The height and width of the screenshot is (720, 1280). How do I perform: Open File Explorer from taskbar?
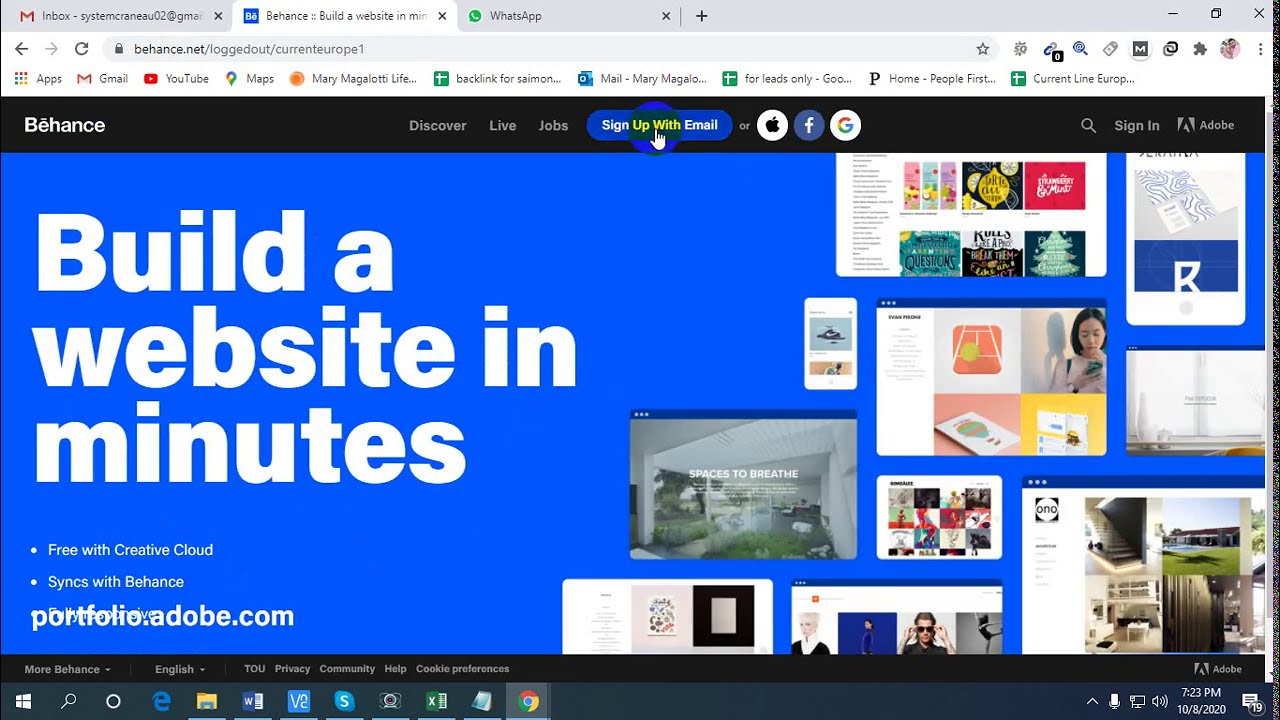(207, 702)
